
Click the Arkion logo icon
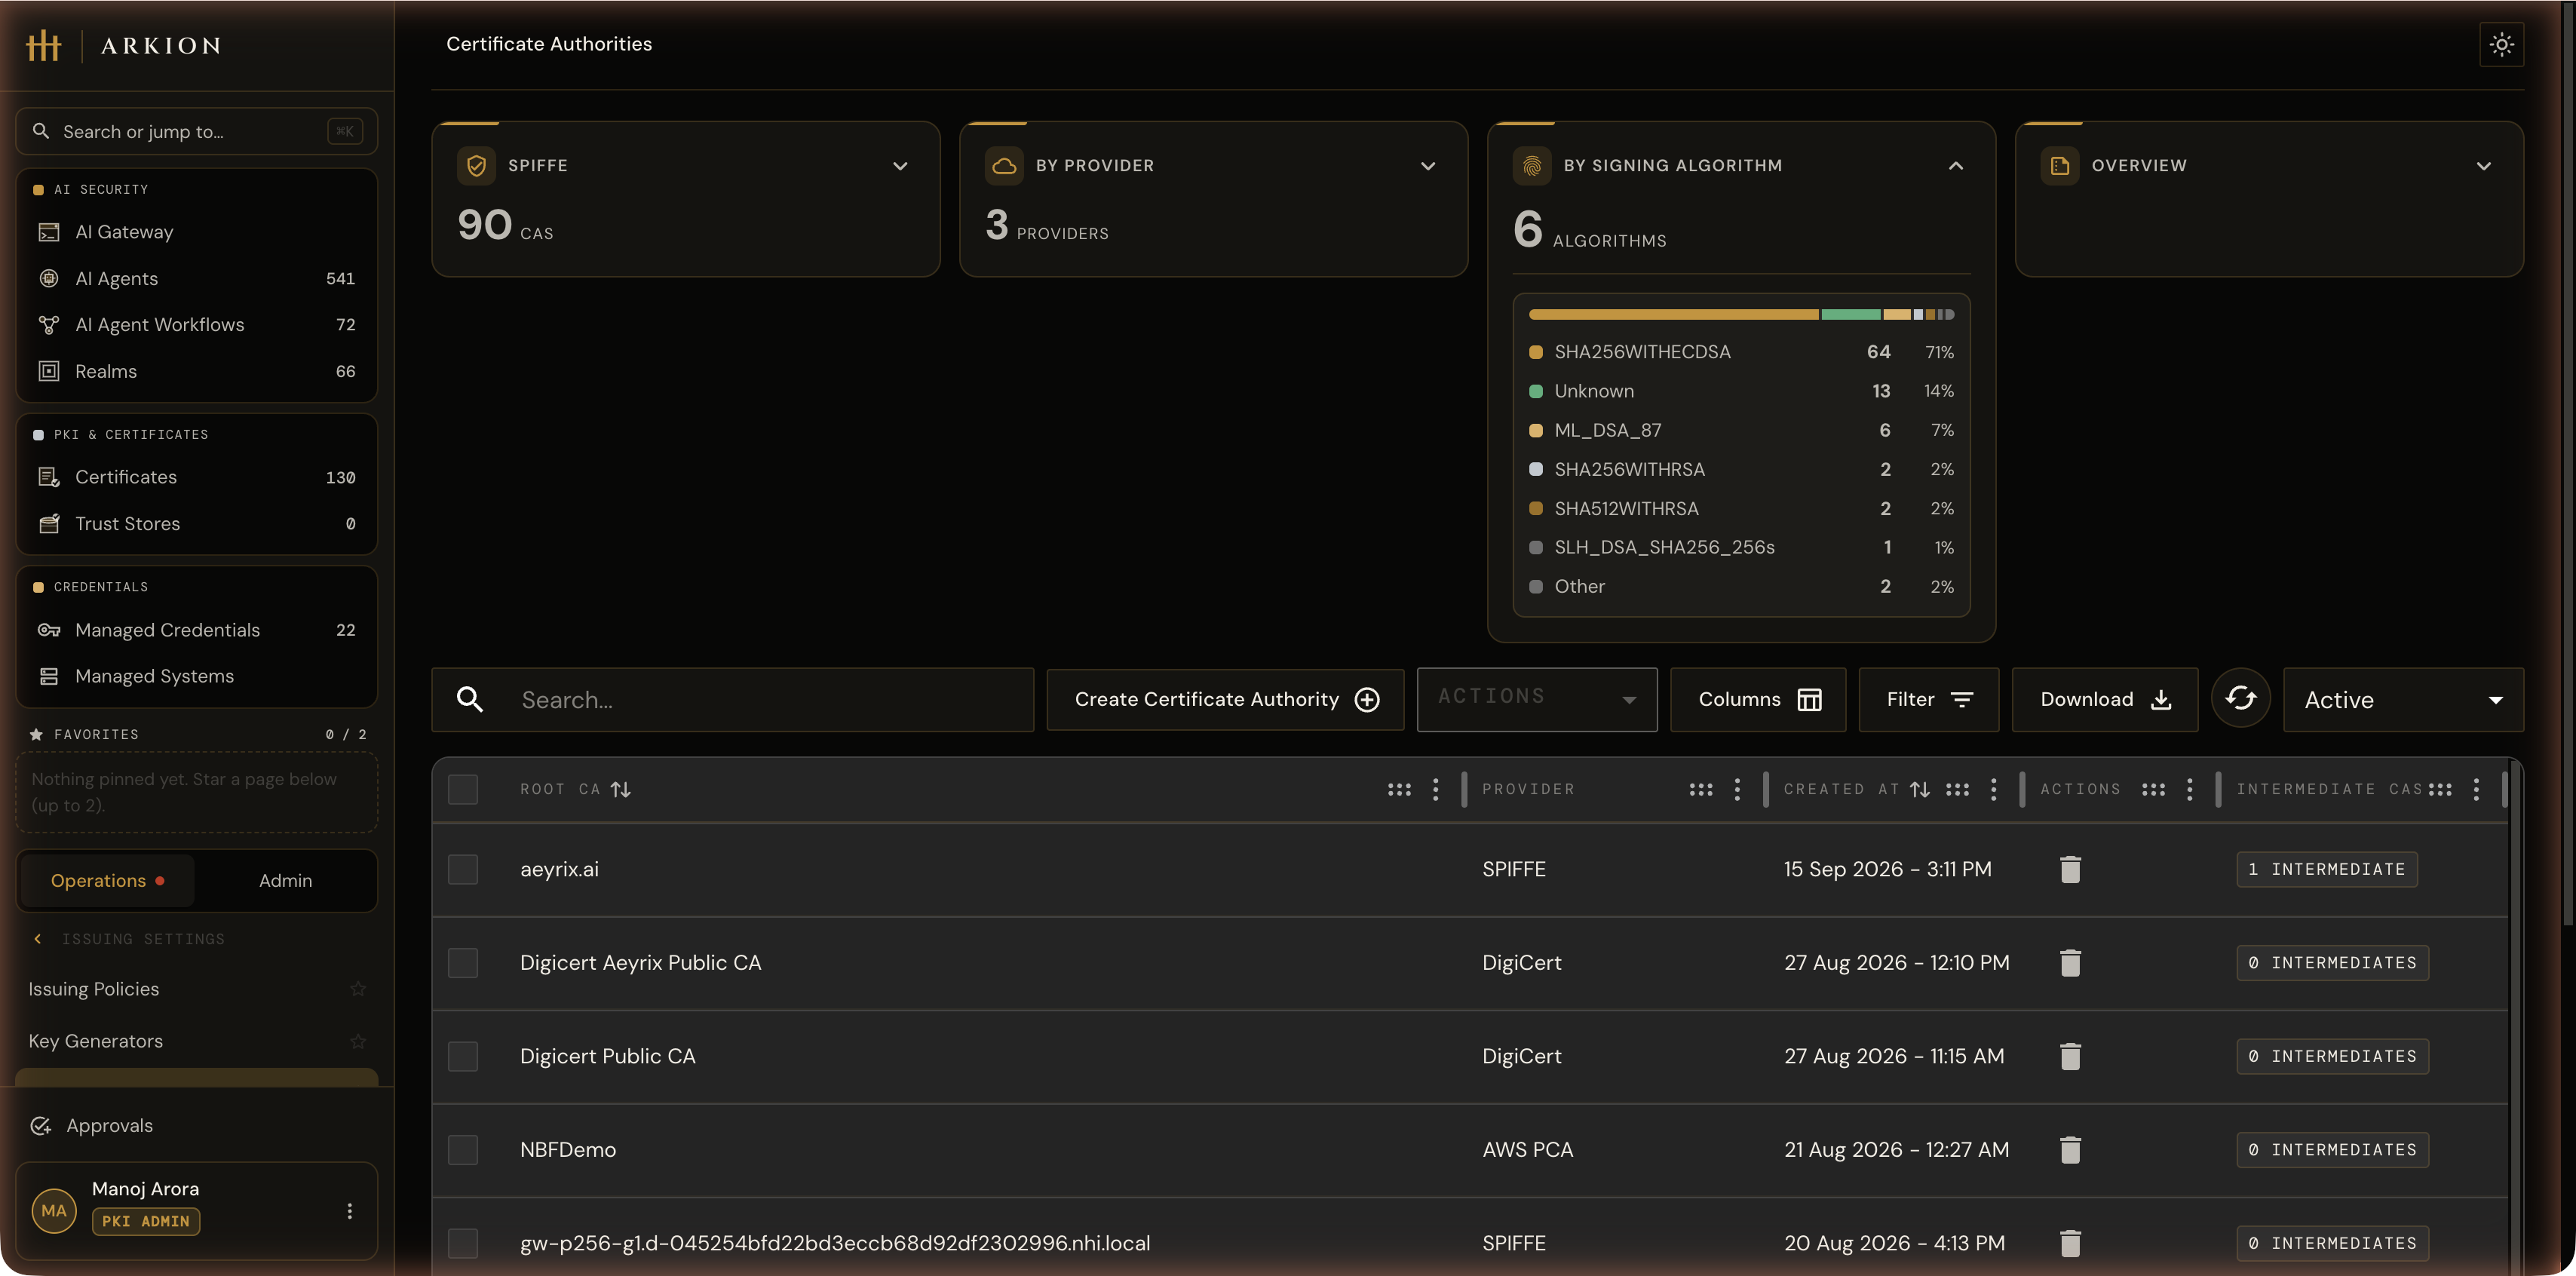click(x=43, y=45)
